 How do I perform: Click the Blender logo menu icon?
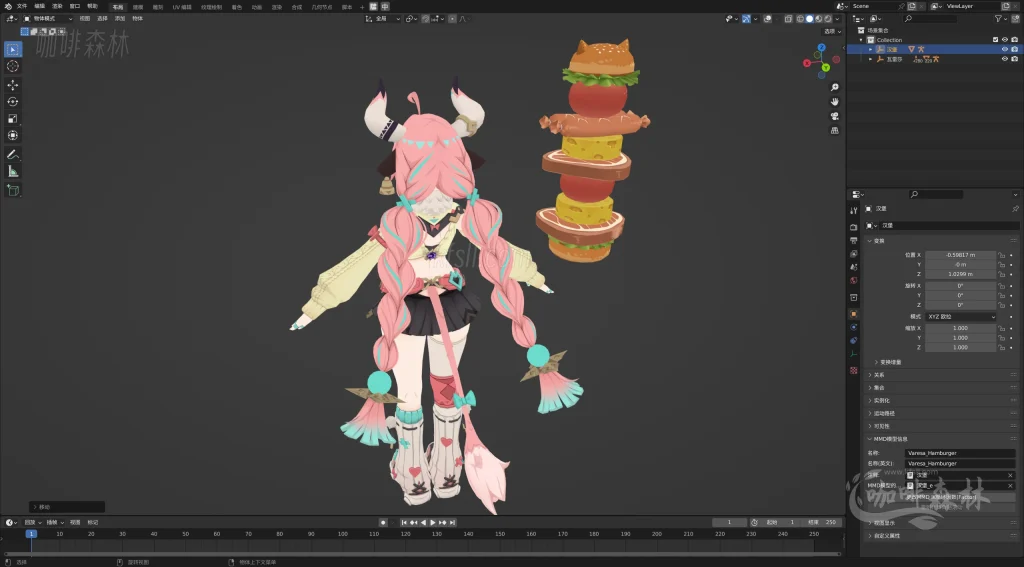point(8,6)
